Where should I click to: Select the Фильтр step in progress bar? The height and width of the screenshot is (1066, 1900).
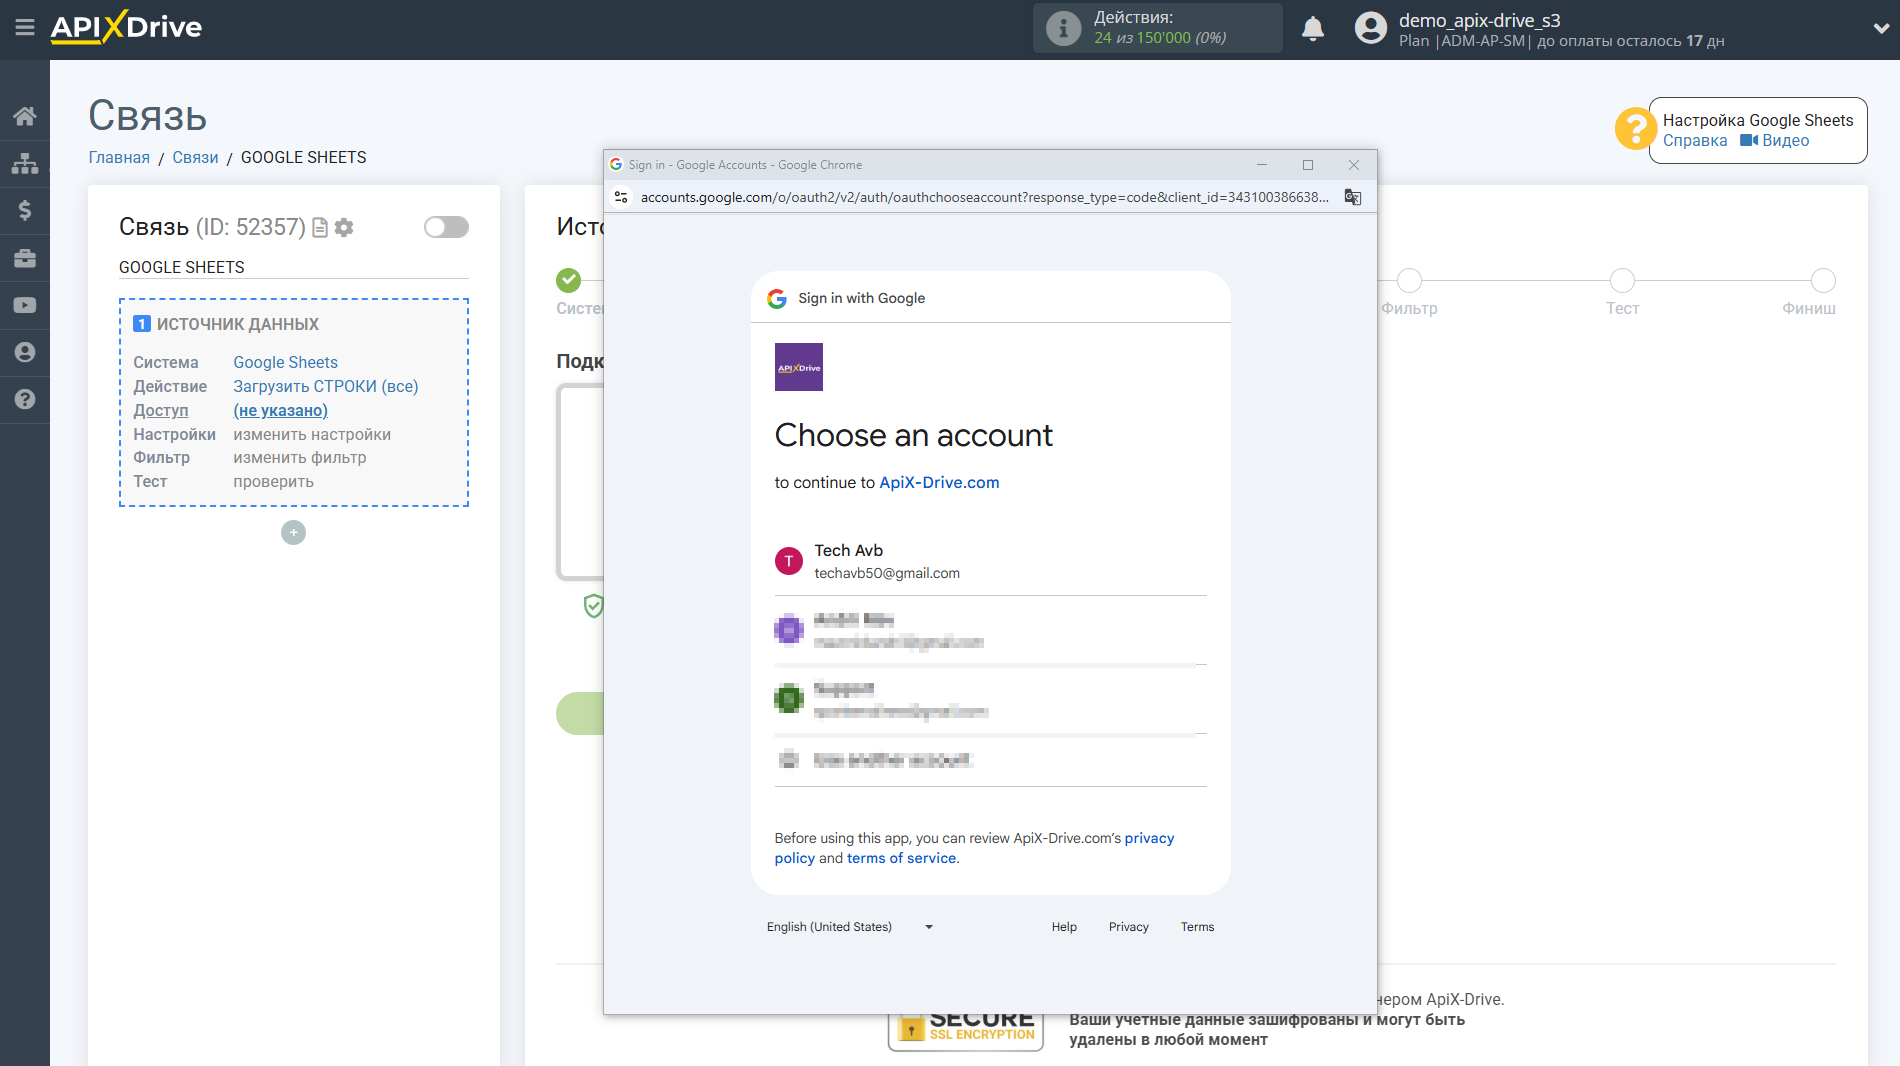click(1409, 281)
